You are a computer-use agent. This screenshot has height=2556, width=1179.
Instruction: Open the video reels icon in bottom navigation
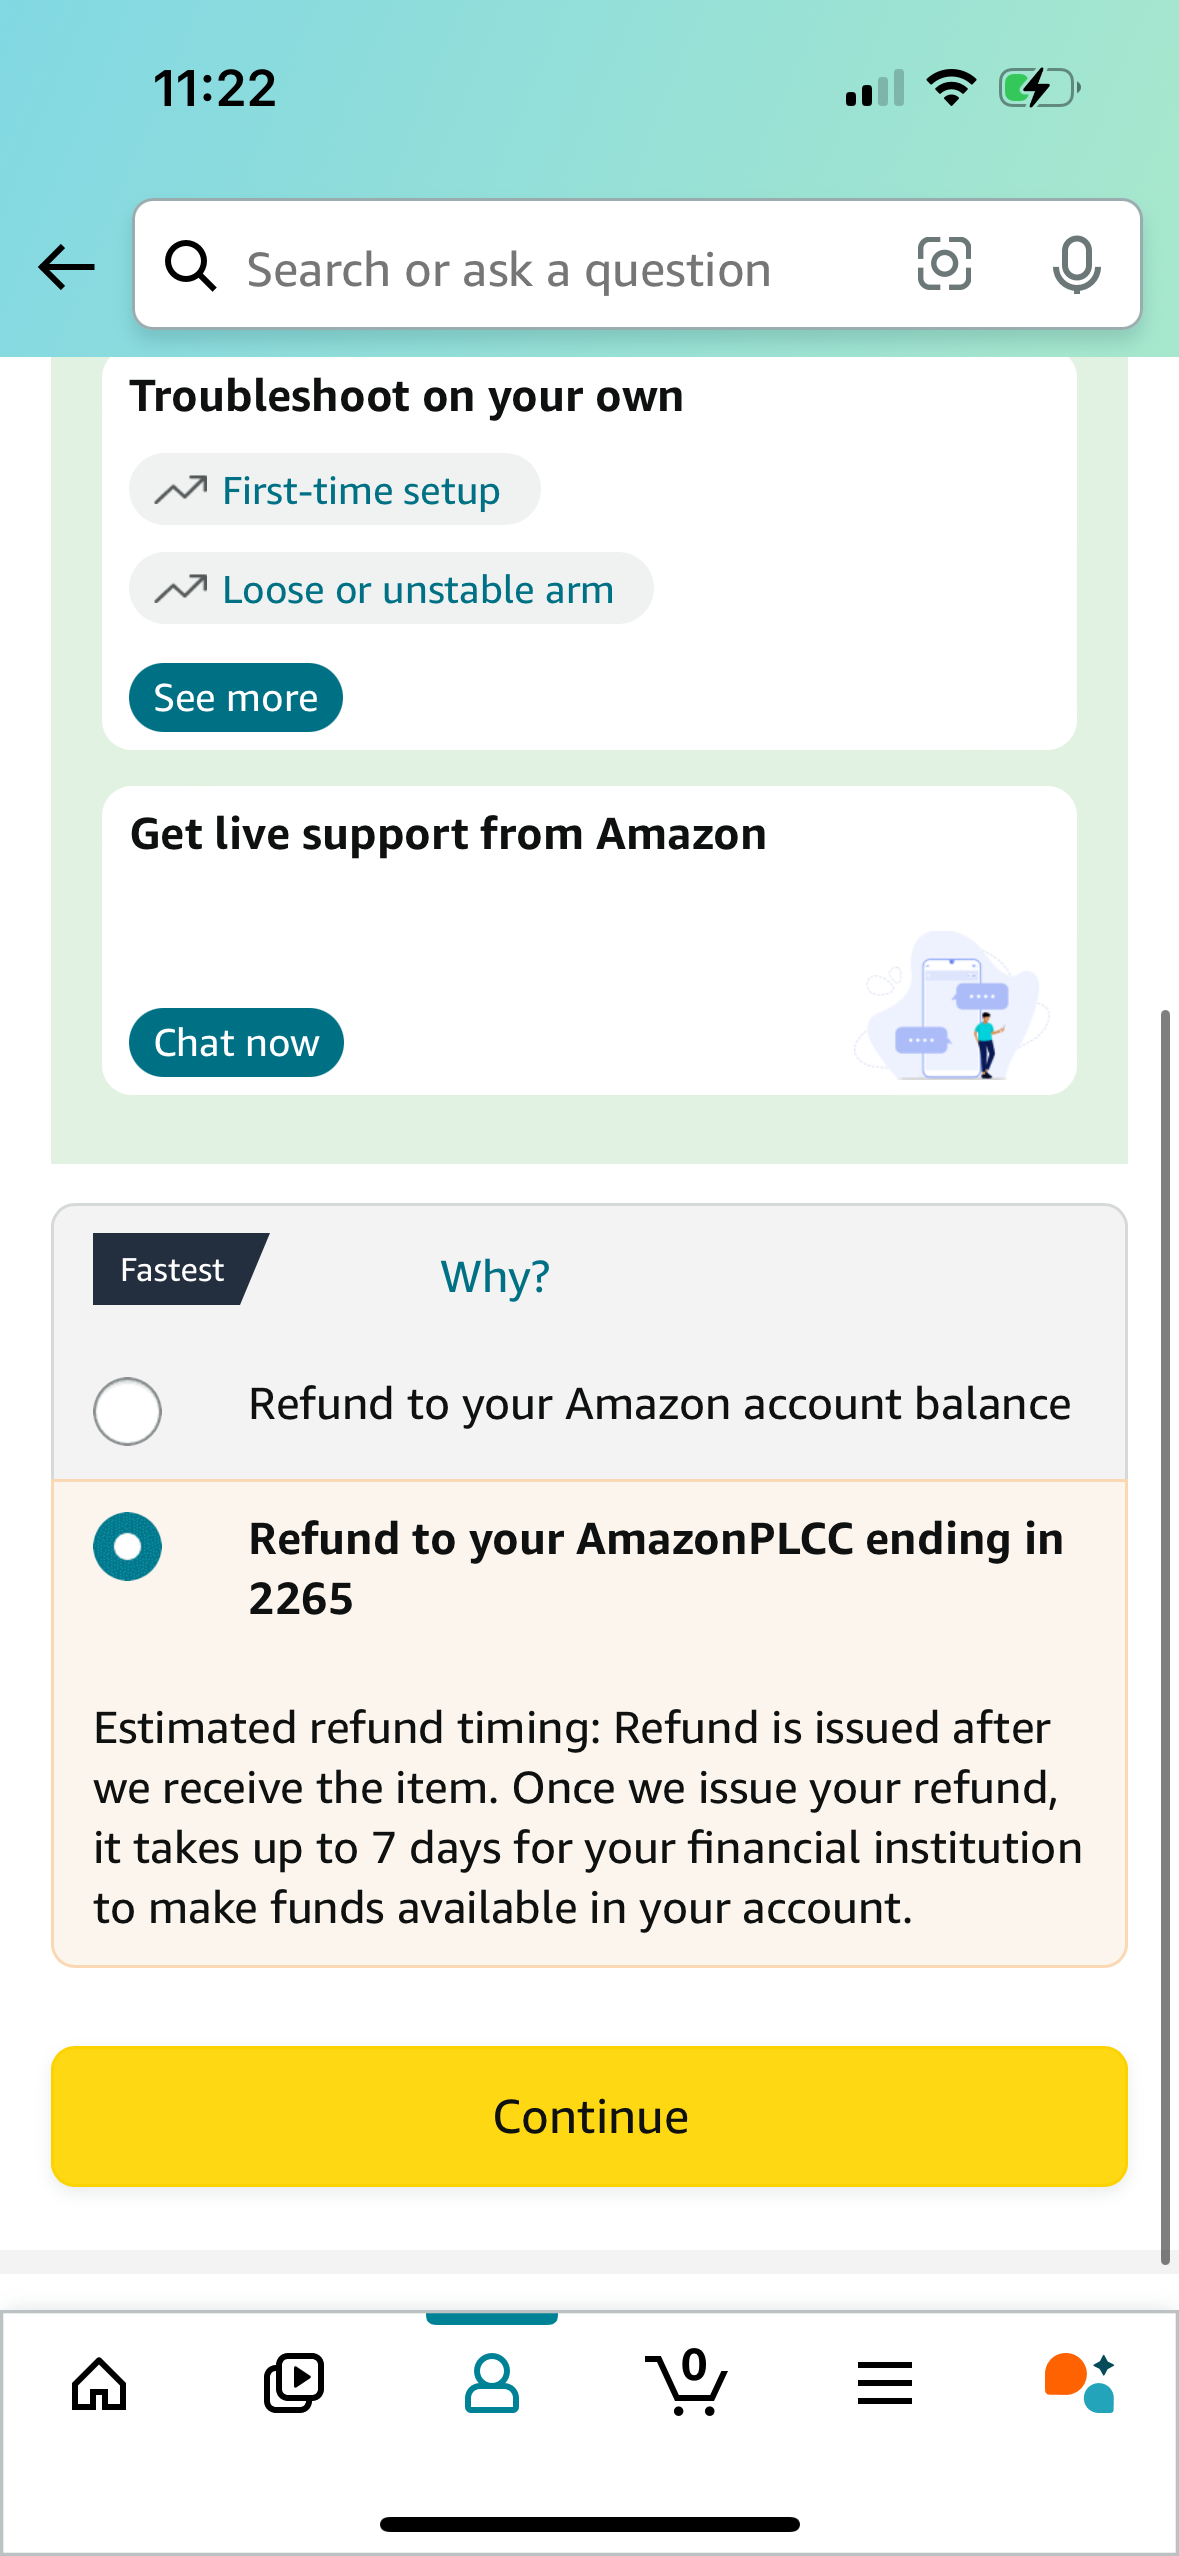(x=294, y=2384)
